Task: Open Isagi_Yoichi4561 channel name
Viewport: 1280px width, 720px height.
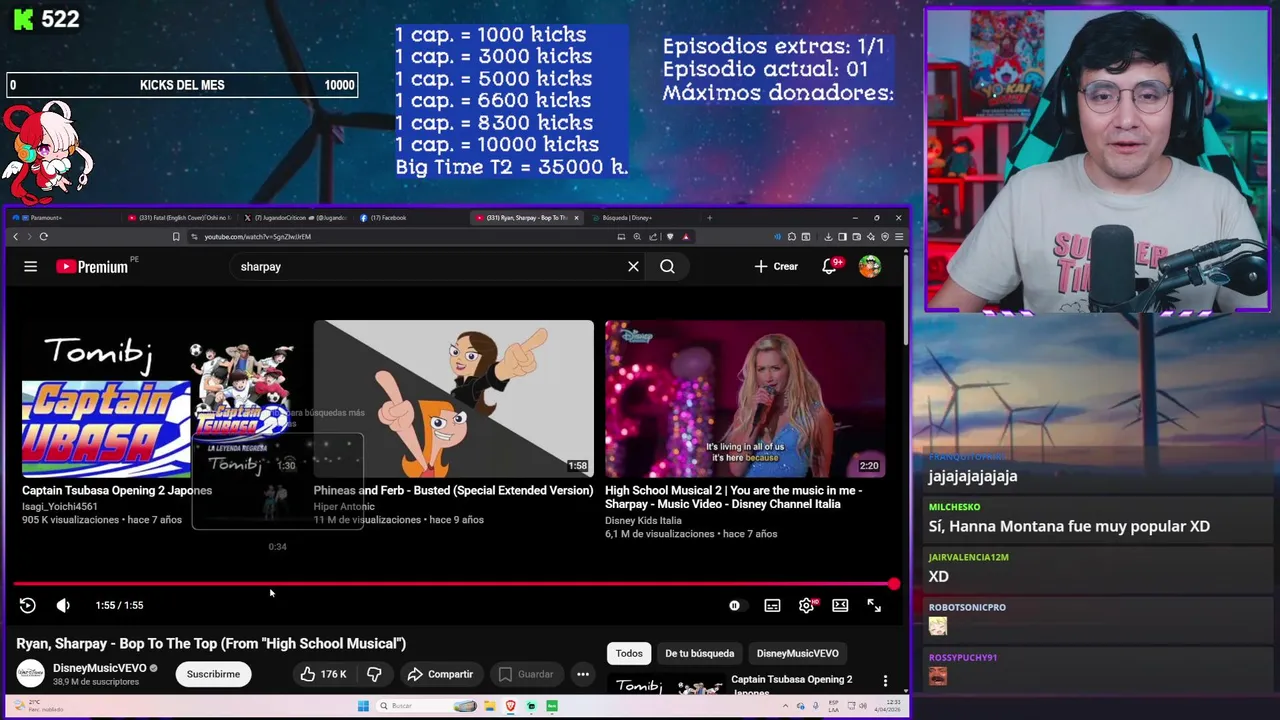Action: (x=60, y=507)
